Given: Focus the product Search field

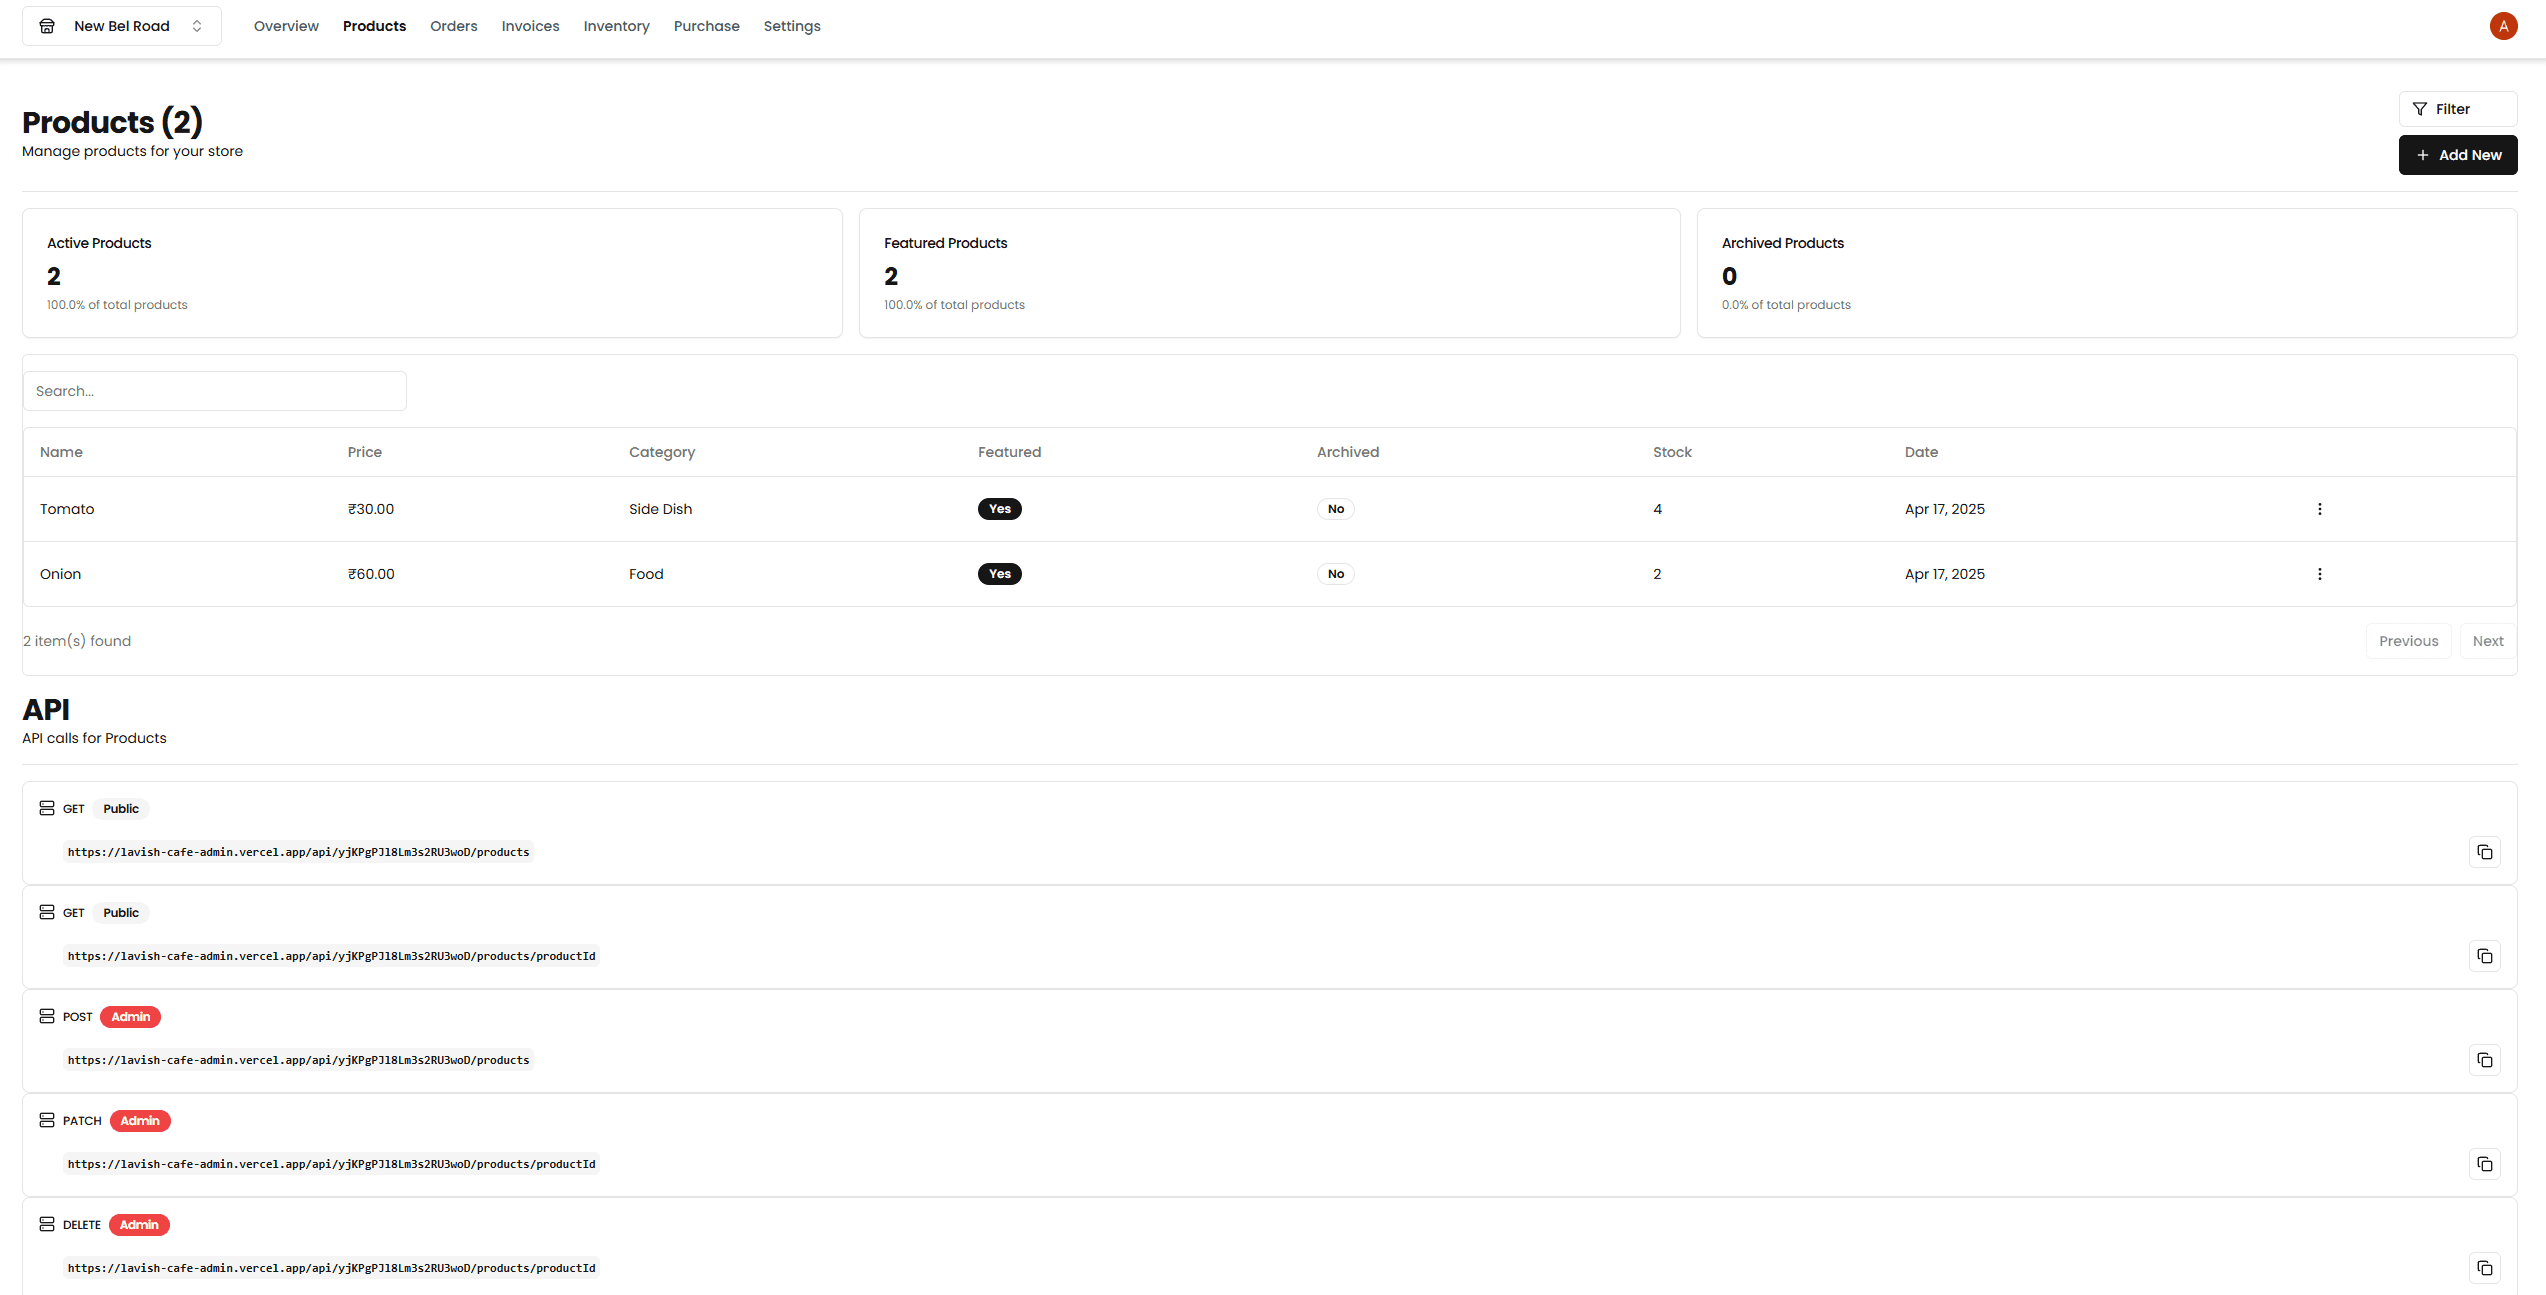Looking at the screenshot, I should click(215, 391).
